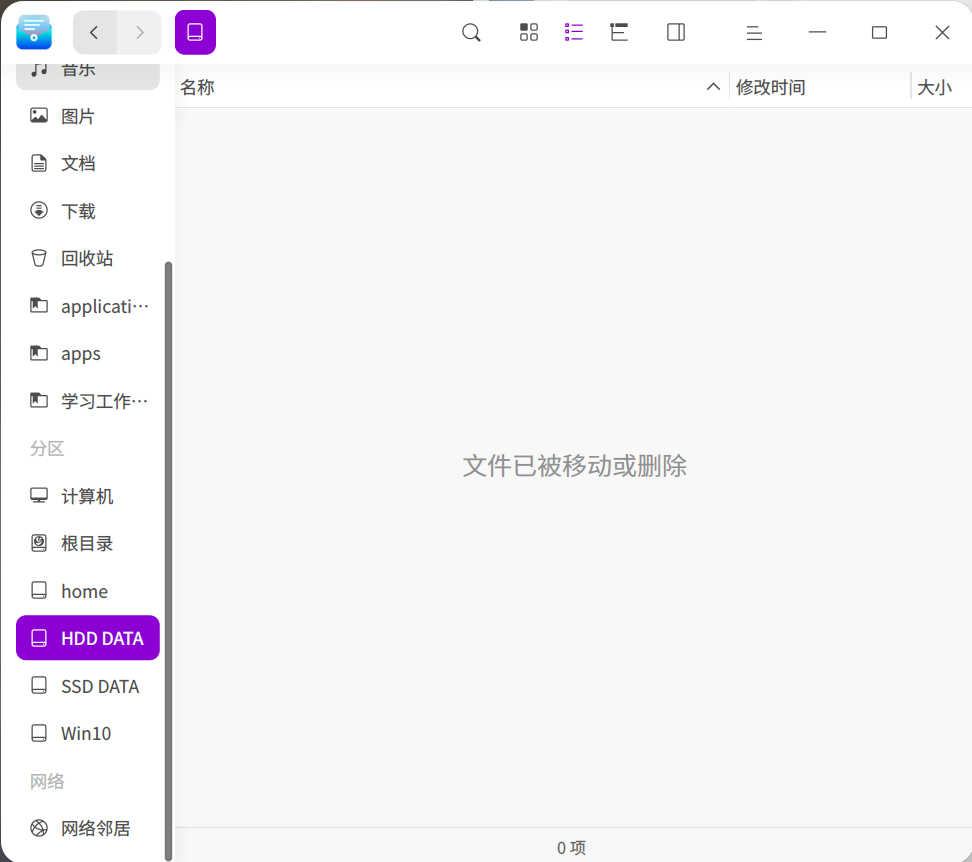Image resolution: width=972 pixels, height=862 pixels.
Task: Click the 0 项 status text
Action: click(x=571, y=848)
